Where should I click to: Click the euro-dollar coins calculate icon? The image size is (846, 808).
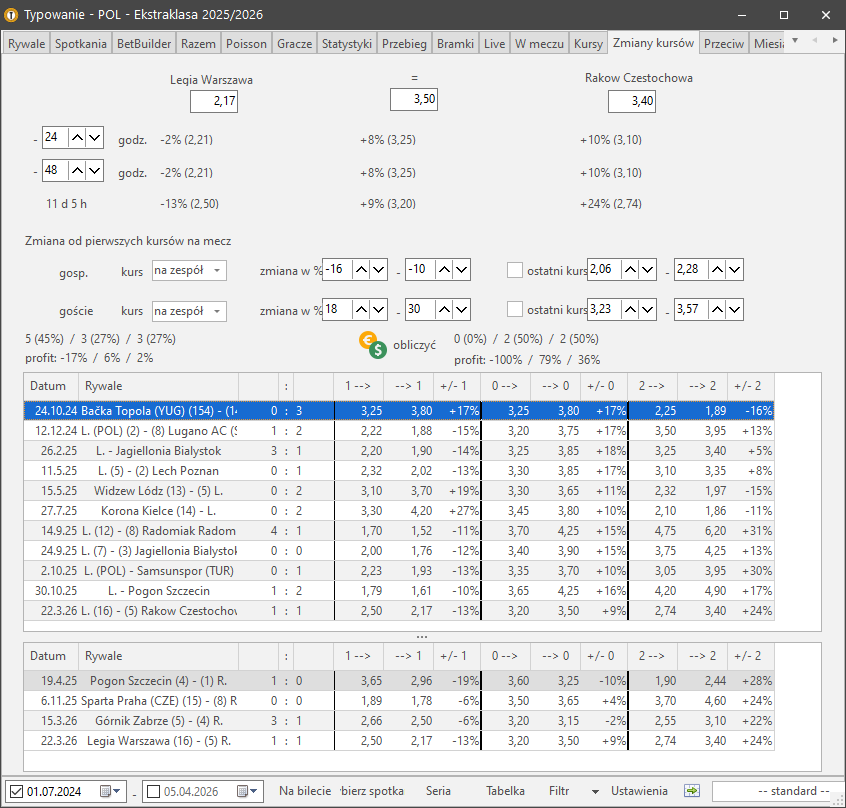(374, 344)
